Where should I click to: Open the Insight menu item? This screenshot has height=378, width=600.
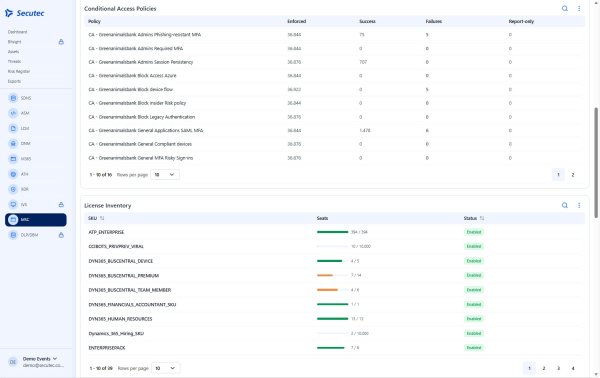pyautogui.click(x=15, y=42)
